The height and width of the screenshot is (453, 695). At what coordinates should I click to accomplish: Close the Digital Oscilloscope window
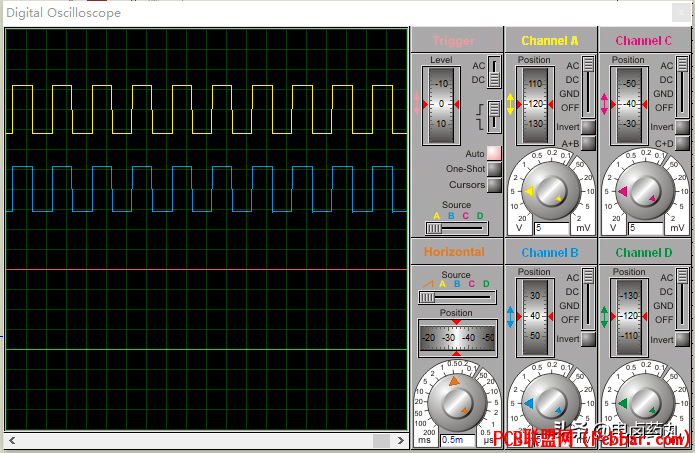pos(681,12)
